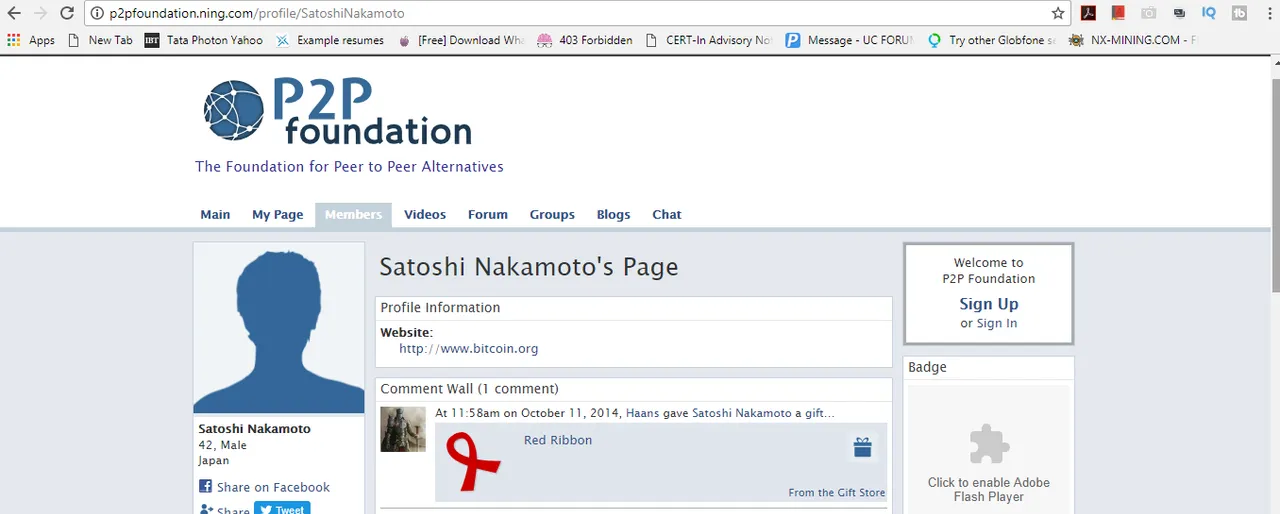Click the '42, Male' profile text

[222, 445]
